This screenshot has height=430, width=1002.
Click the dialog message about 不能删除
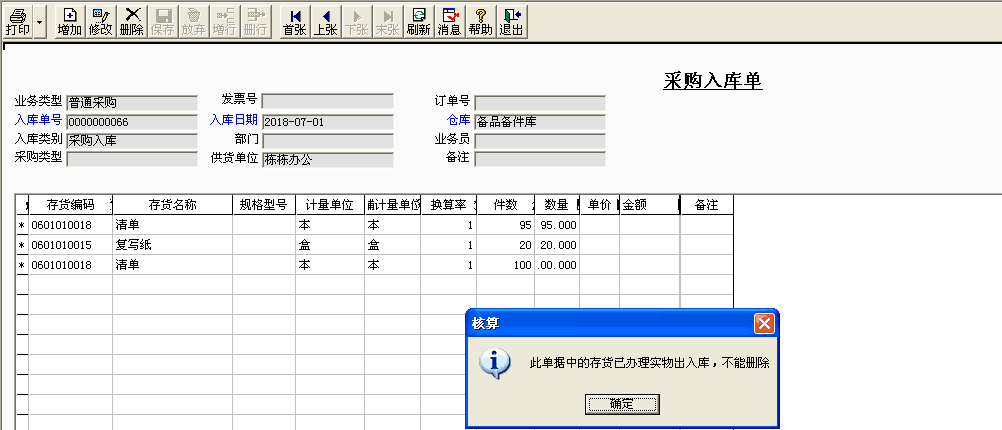tap(649, 363)
